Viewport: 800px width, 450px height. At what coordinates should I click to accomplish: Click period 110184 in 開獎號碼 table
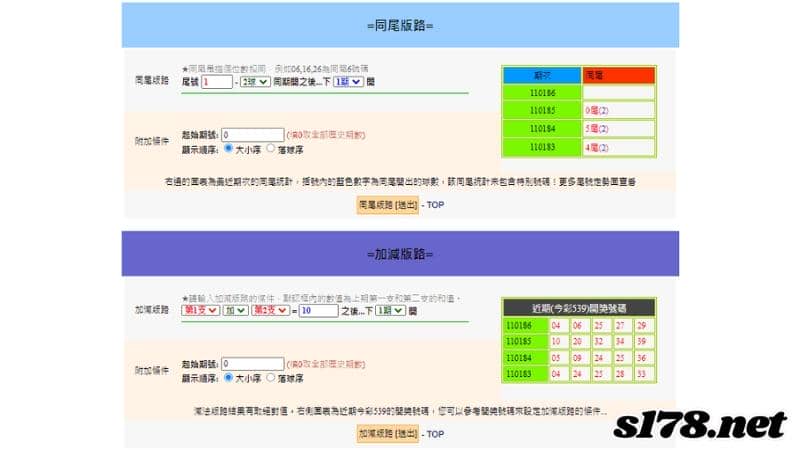(526, 358)
